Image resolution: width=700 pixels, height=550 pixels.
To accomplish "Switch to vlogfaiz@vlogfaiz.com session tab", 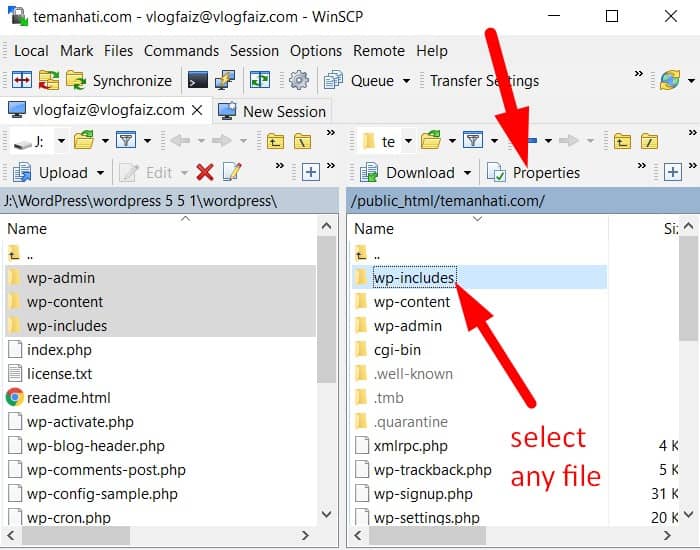I will click(x=108, y=110).
